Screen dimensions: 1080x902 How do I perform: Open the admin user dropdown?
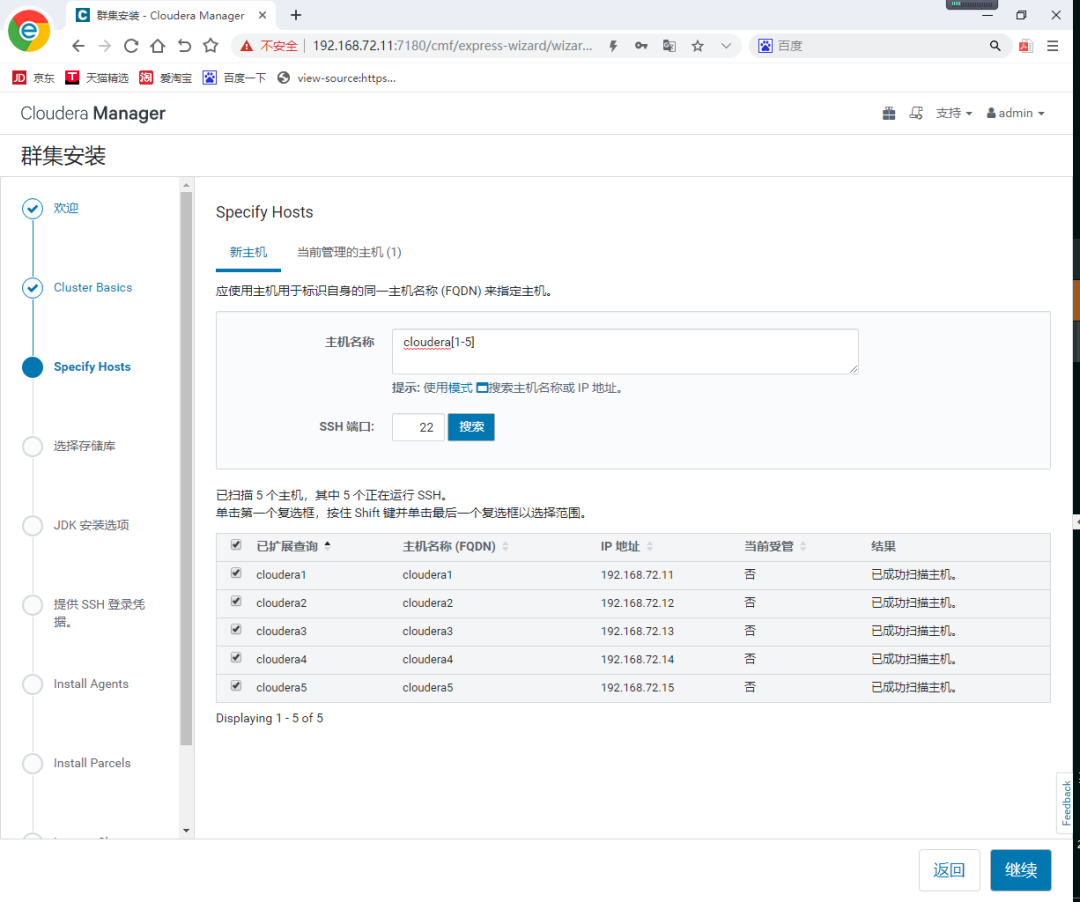pos(1015,114)
